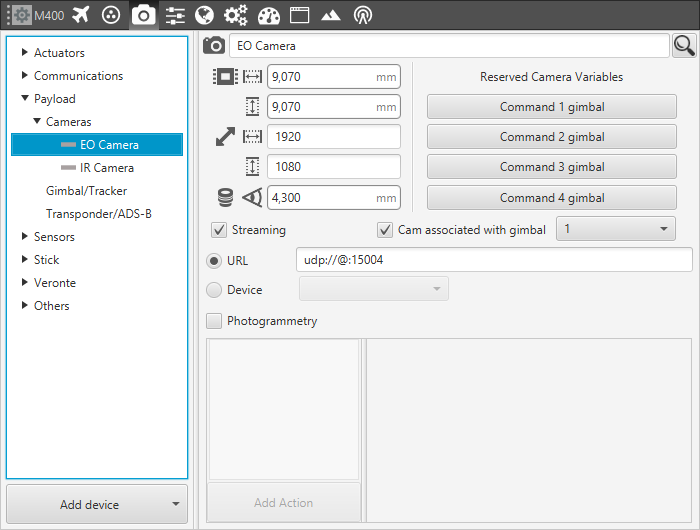Click the sensor height 9,070 mm field
This screenshot has height=530, width=700.
334,107
